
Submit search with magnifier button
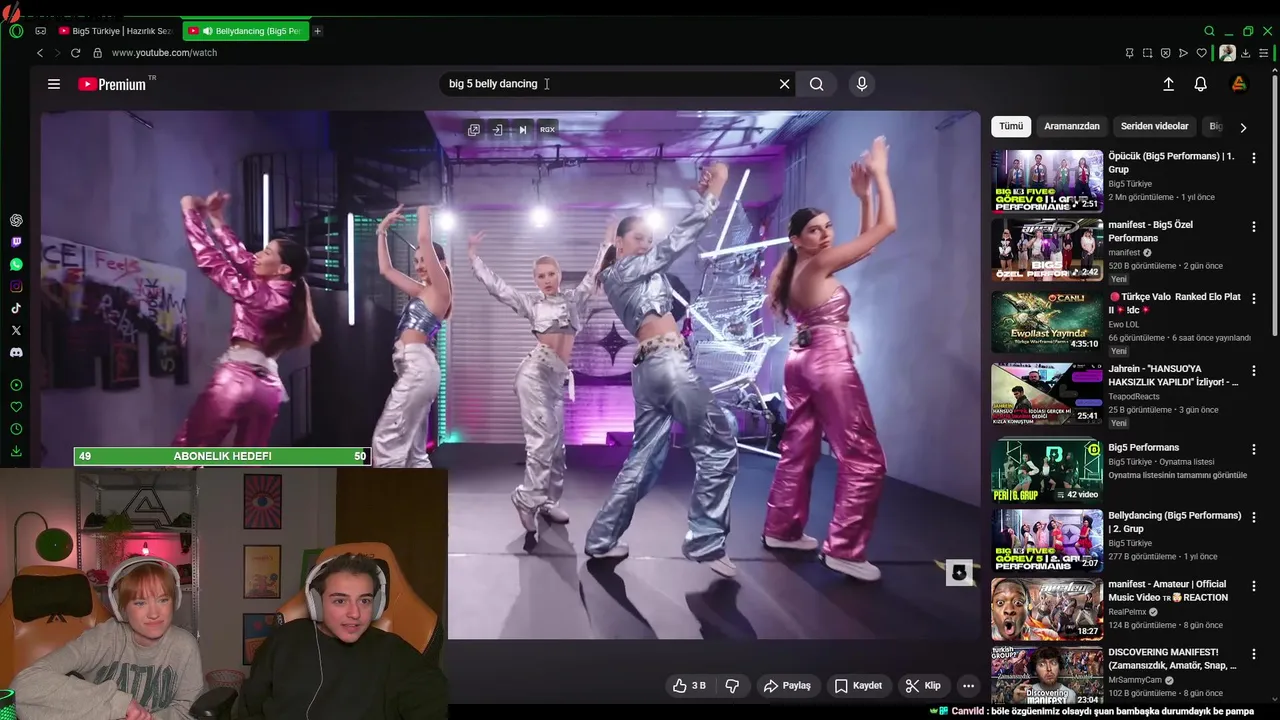(817, 84)
